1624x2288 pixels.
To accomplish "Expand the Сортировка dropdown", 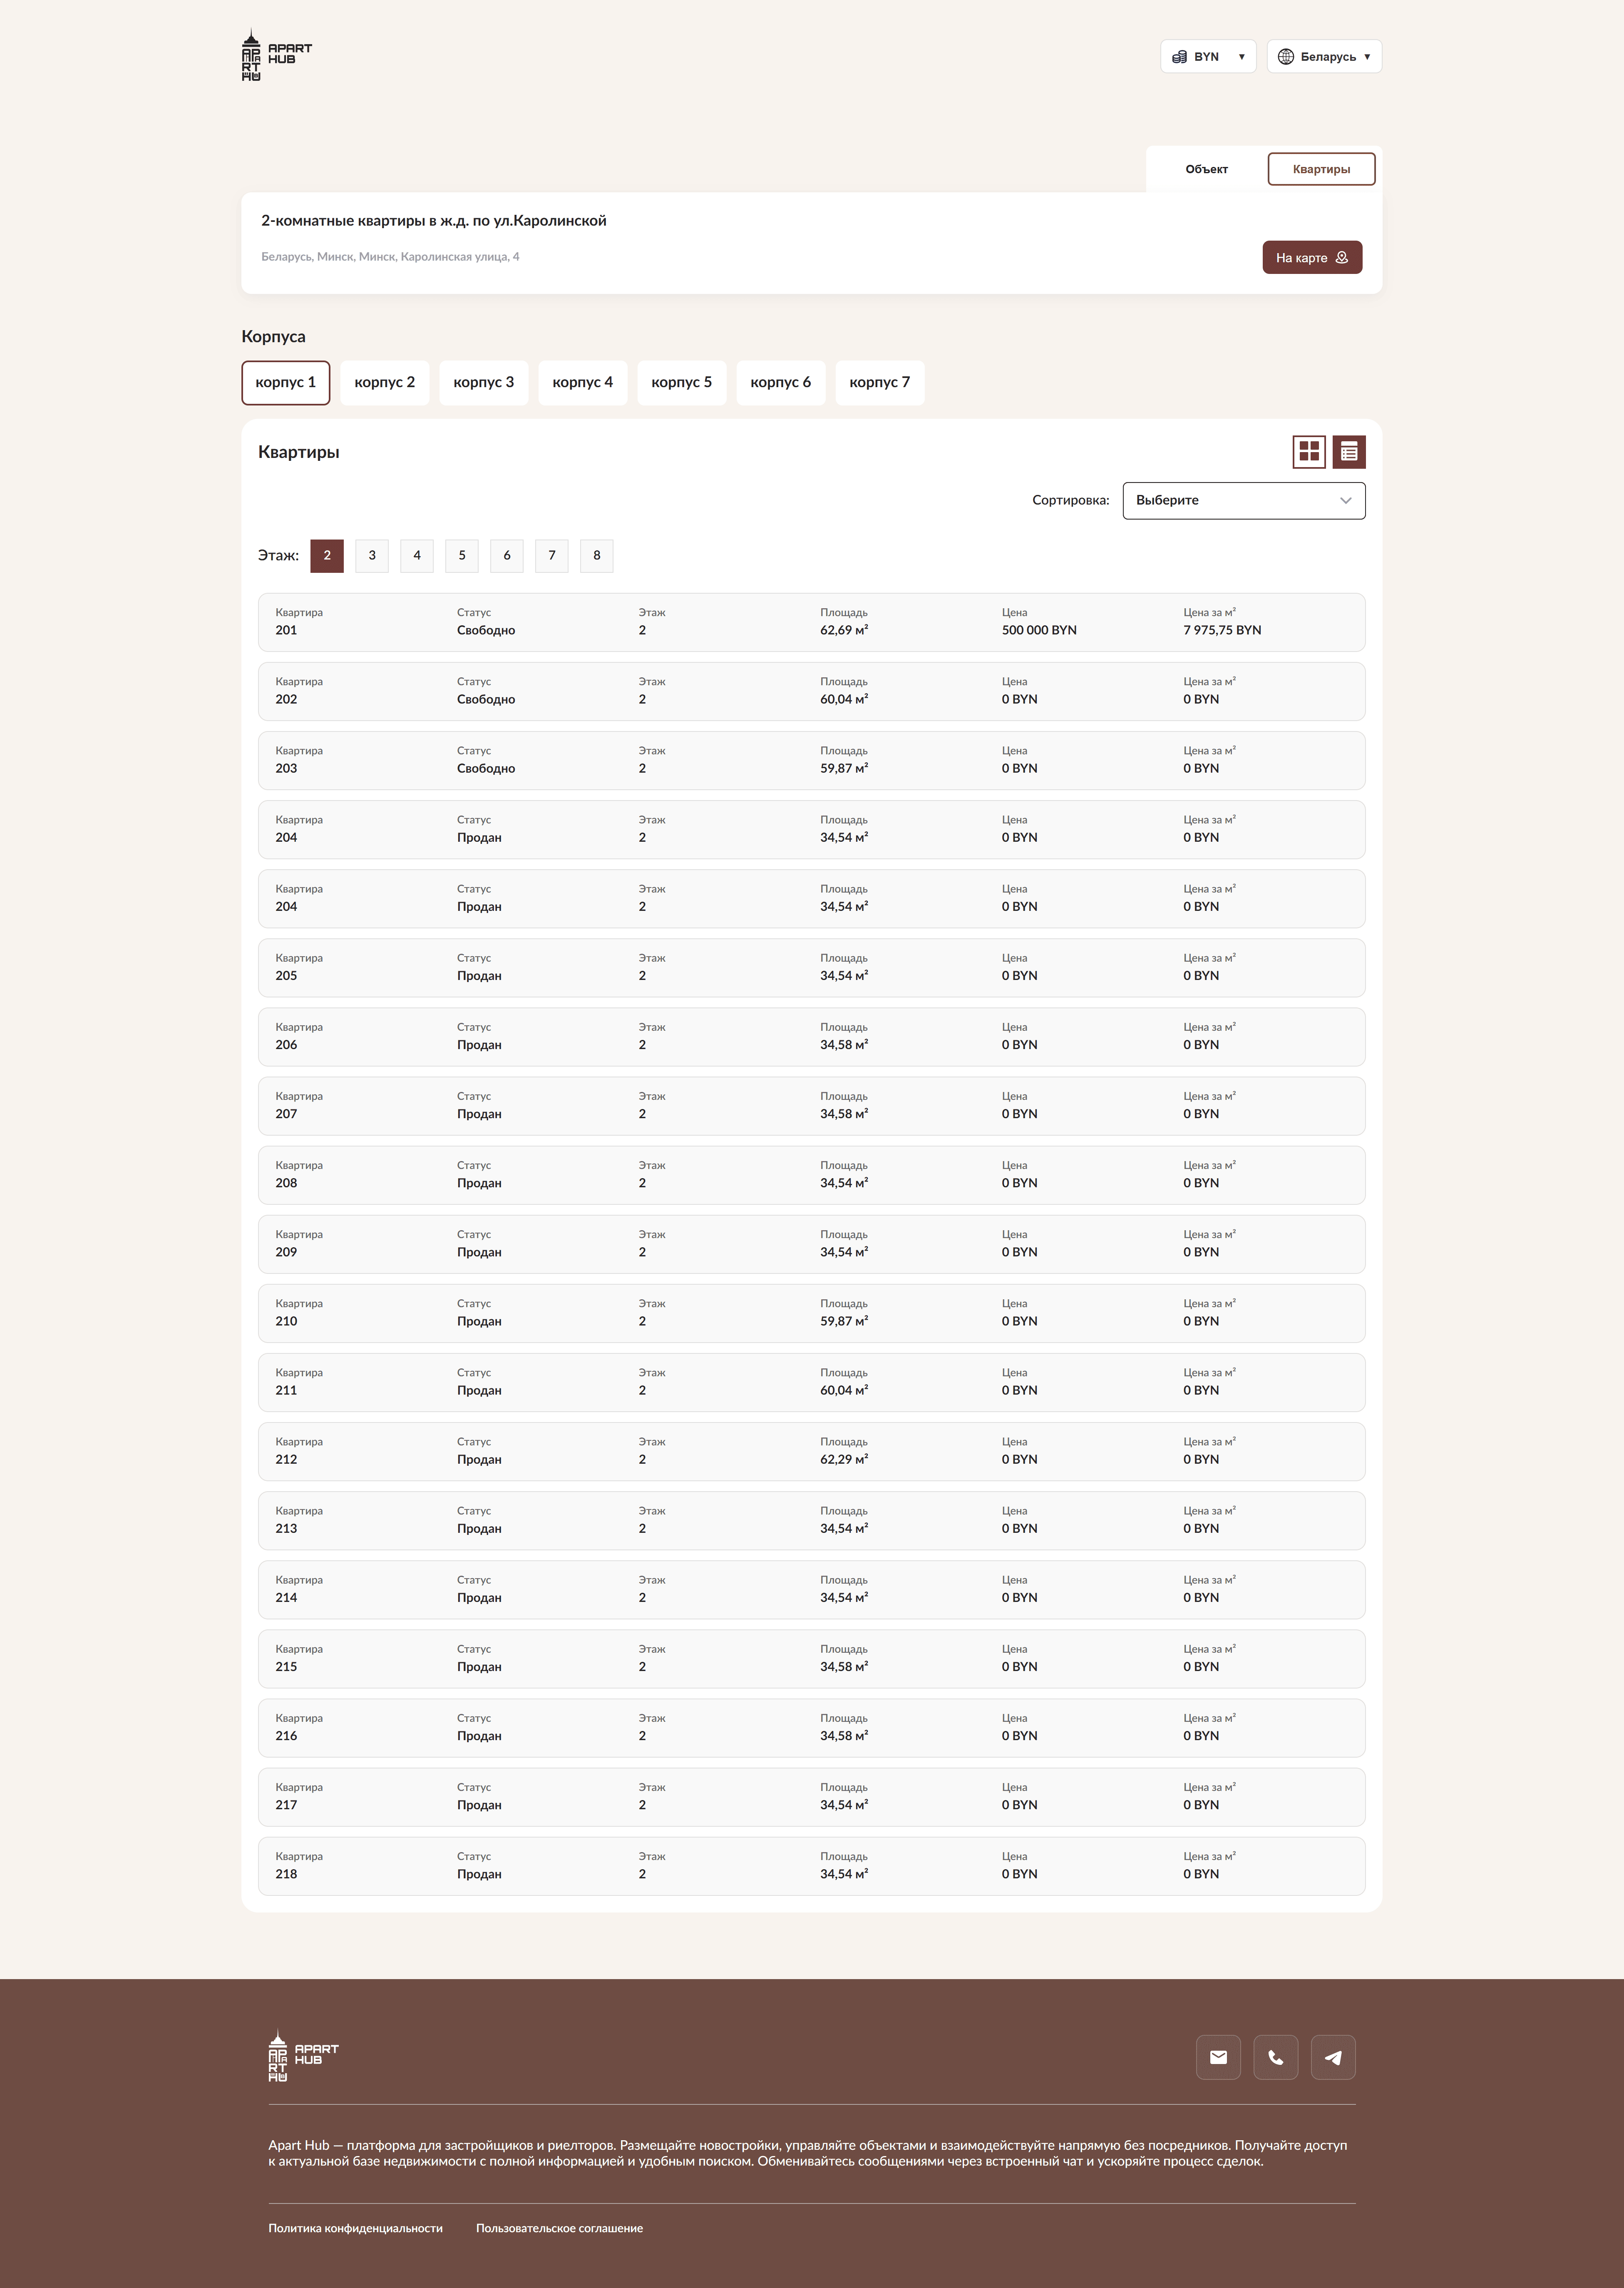I will [1243, 501].
